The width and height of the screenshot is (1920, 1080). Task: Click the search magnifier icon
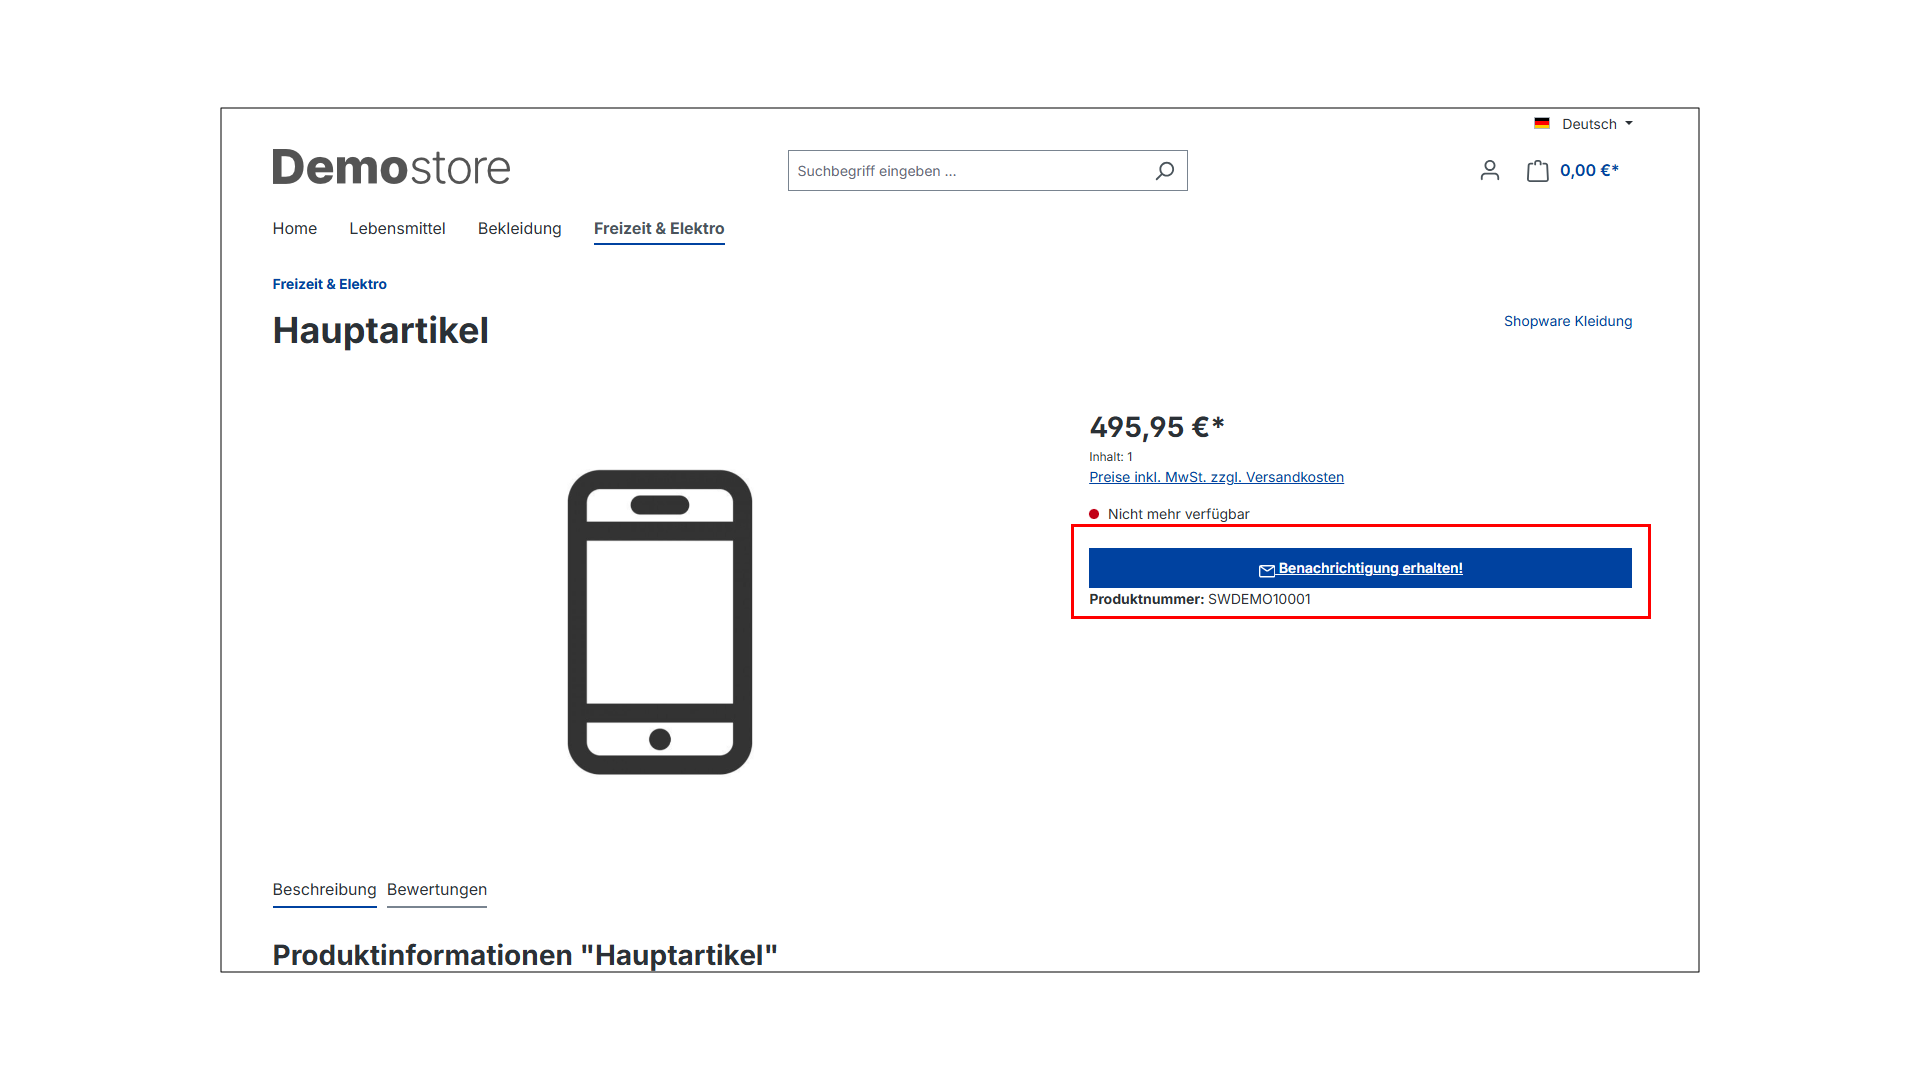(x=1162, y=170)
